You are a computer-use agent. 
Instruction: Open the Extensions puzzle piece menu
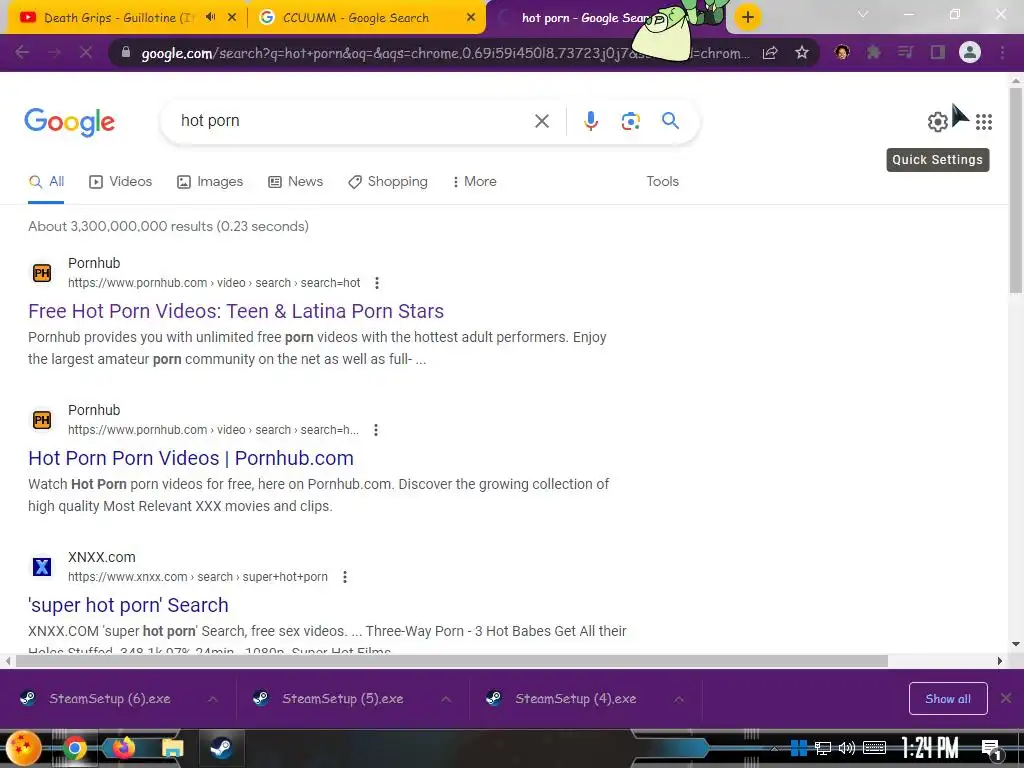873,52
